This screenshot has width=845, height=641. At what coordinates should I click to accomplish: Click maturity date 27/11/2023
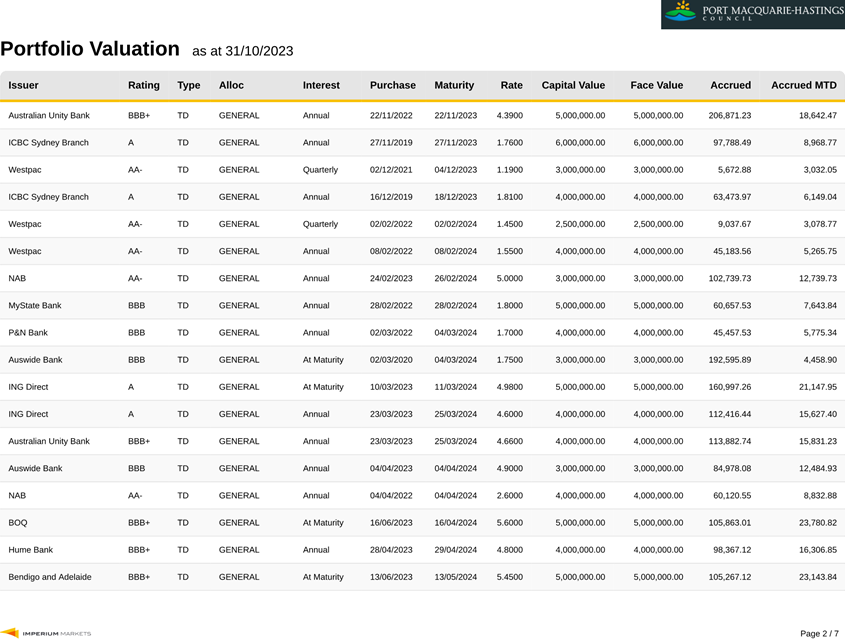point(456,142)
